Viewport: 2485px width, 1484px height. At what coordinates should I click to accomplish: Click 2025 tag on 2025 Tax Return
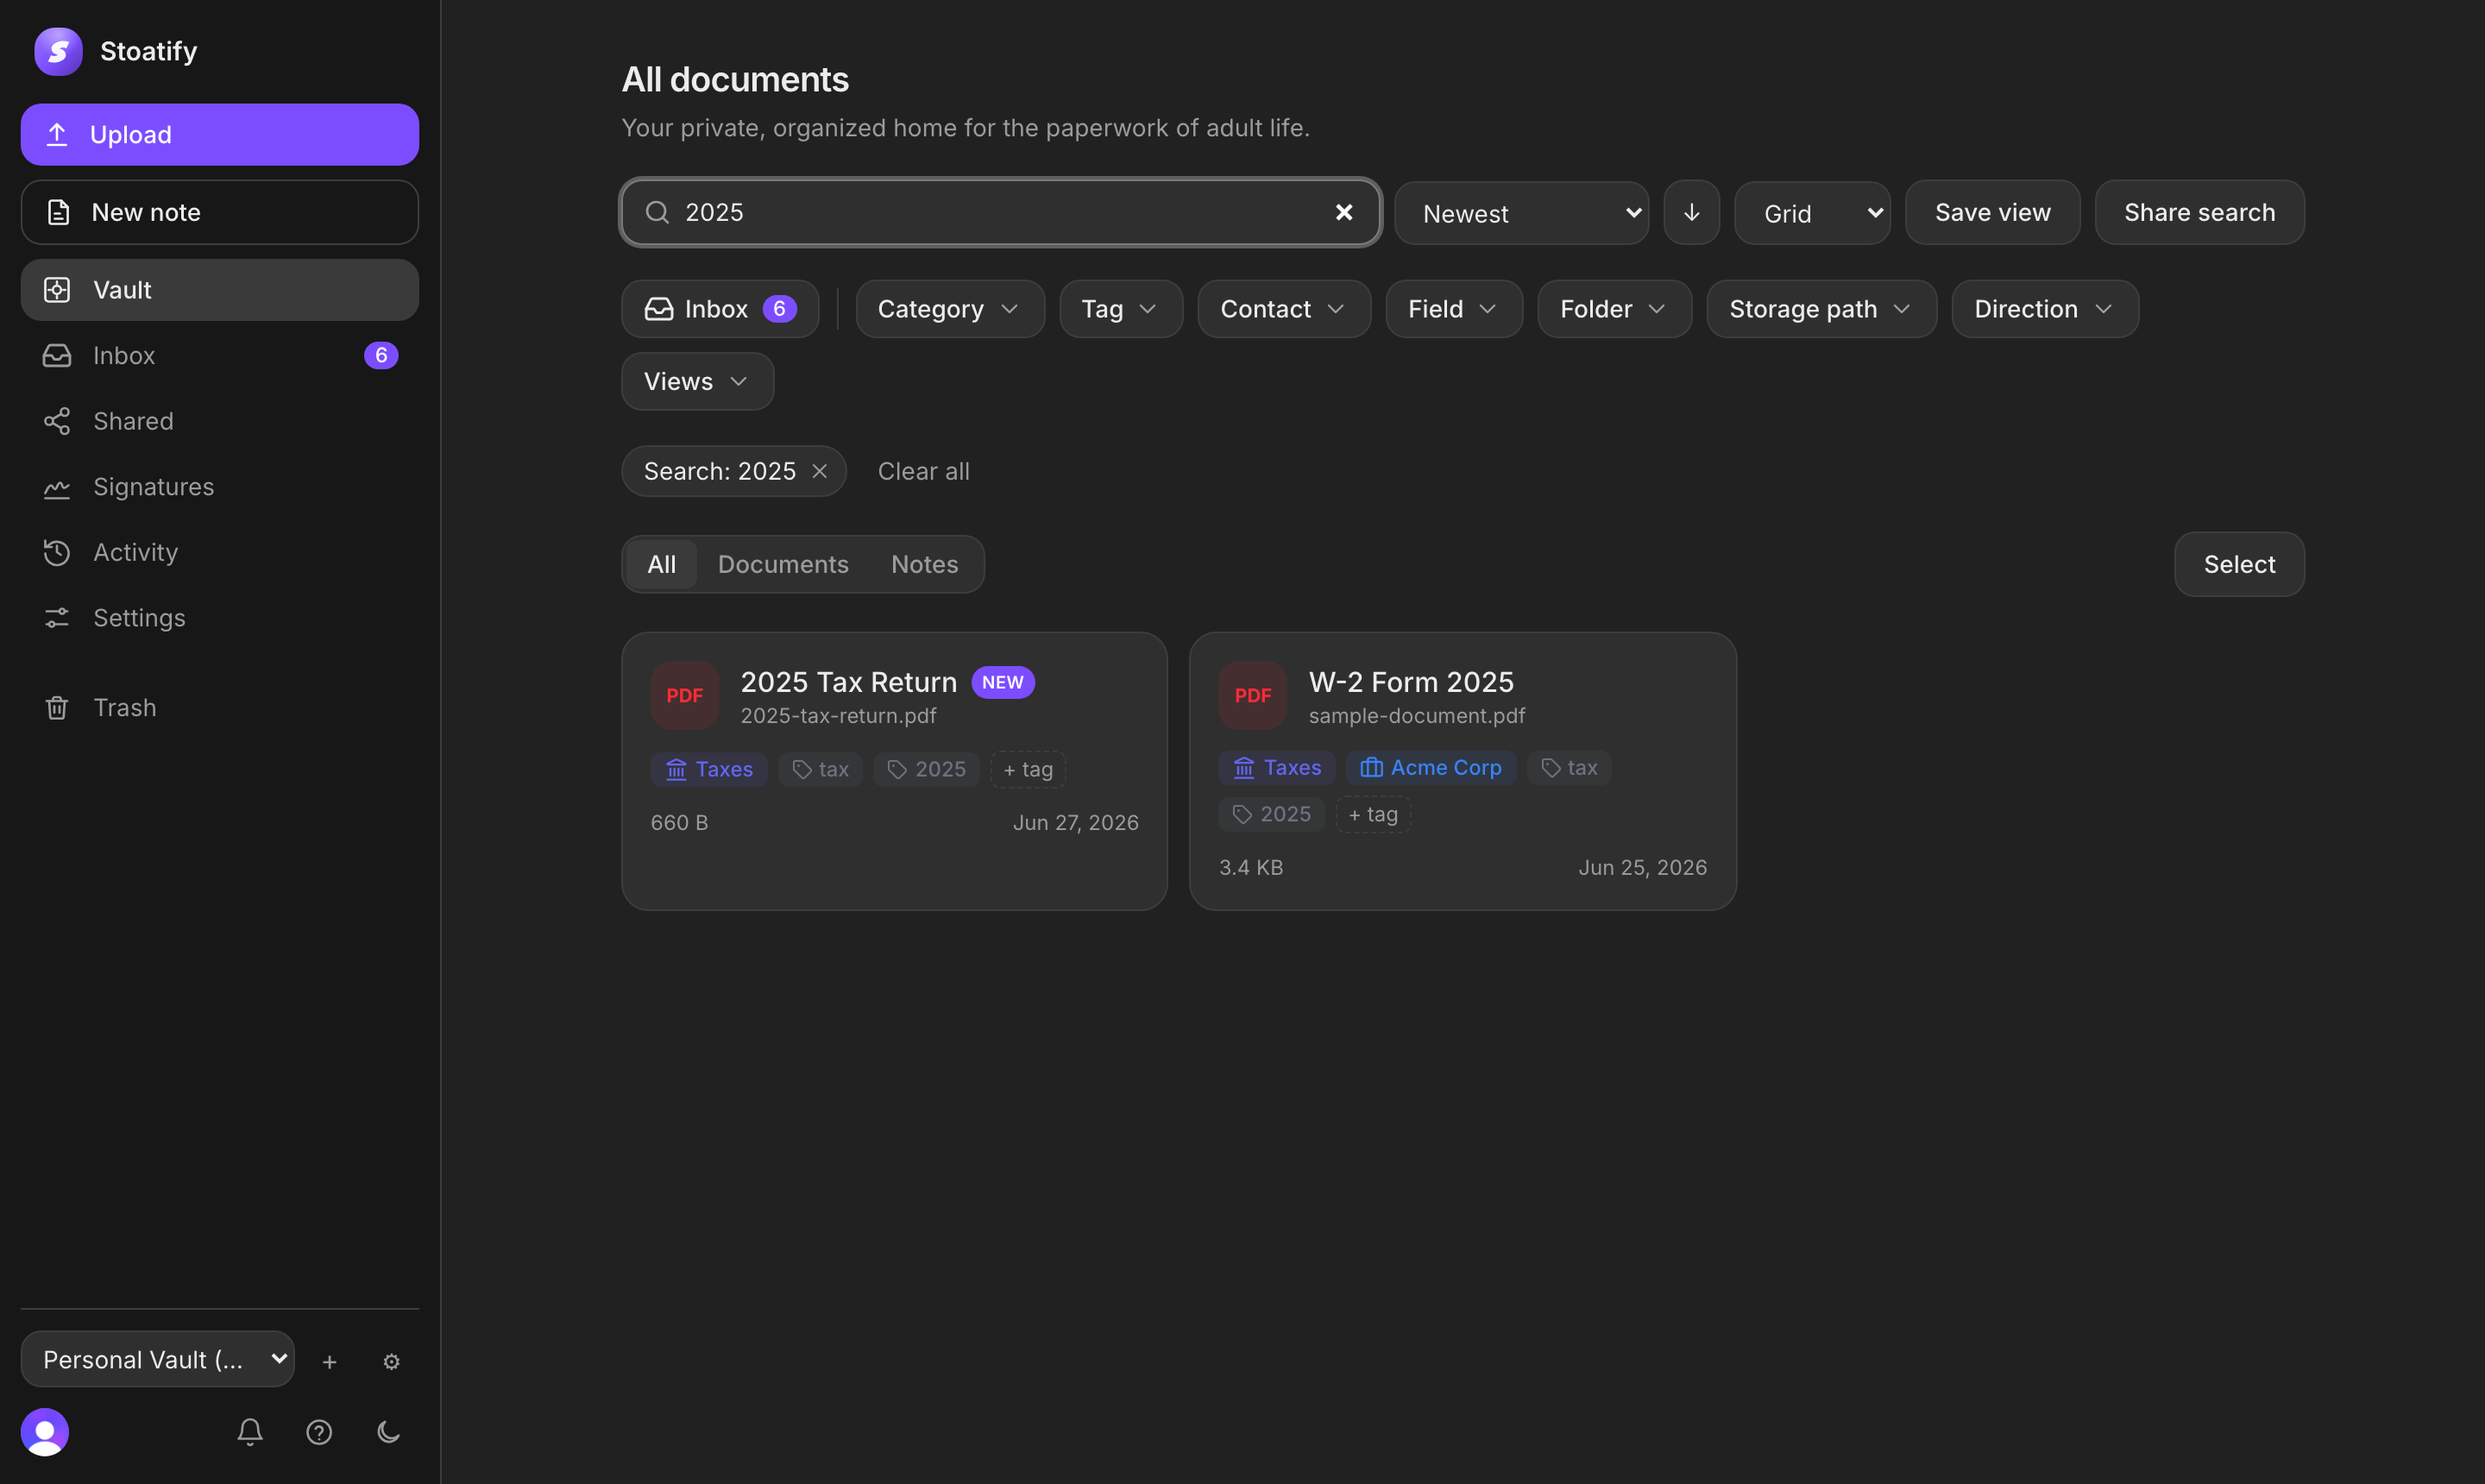coord(926,769)
